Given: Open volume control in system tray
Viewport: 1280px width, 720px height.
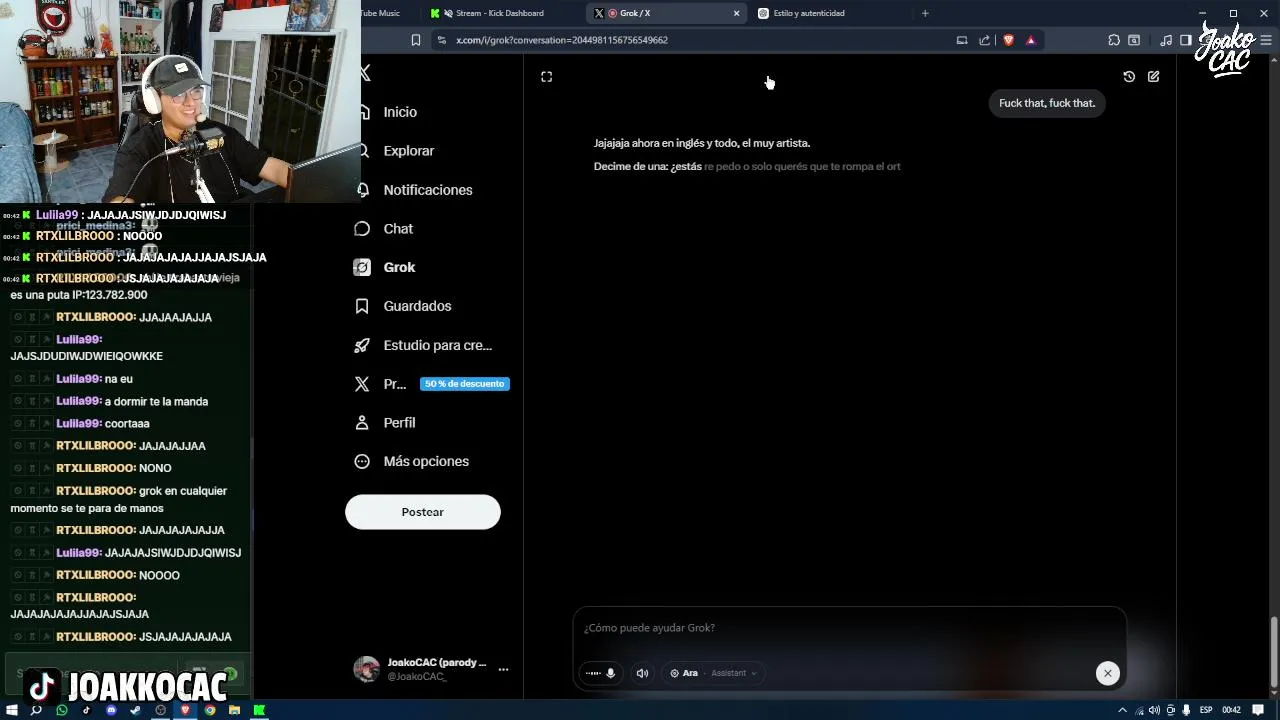Looking at the screenshot, I should pyautogui.click(x=1154, y=710).
